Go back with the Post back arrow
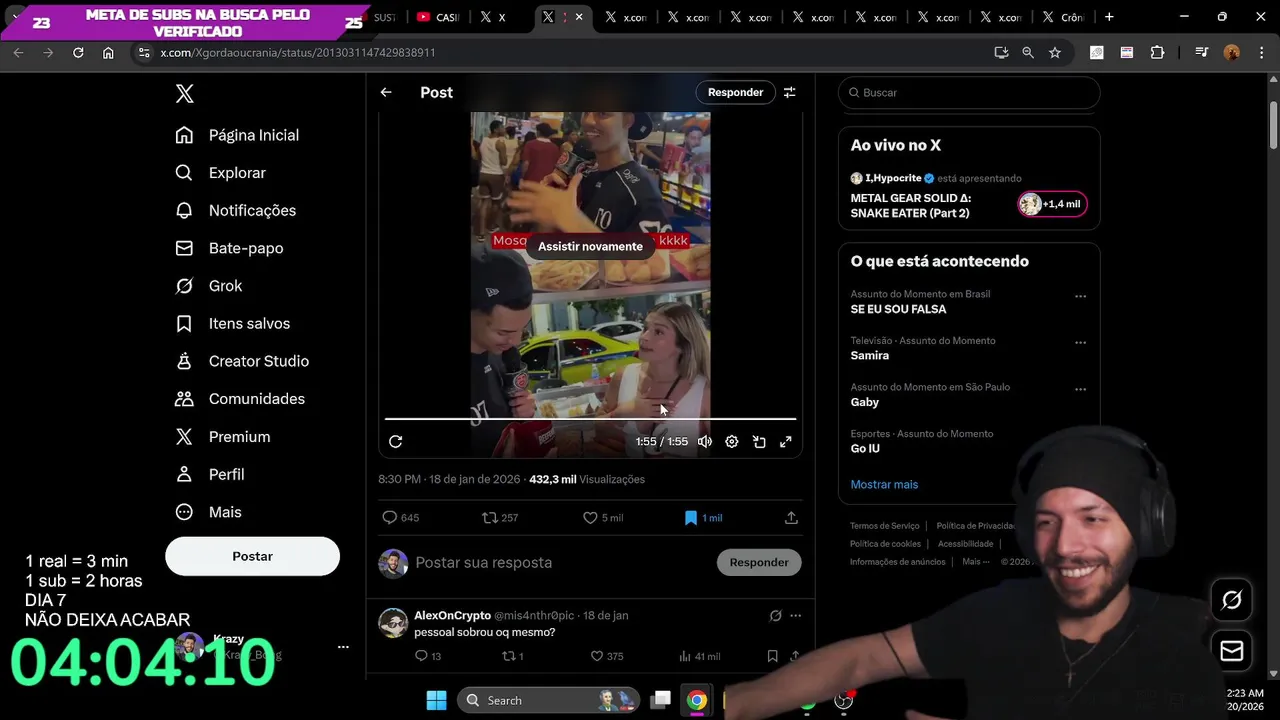The height and width of the screenshot is (720, 1280). click(x=386, y=92)
